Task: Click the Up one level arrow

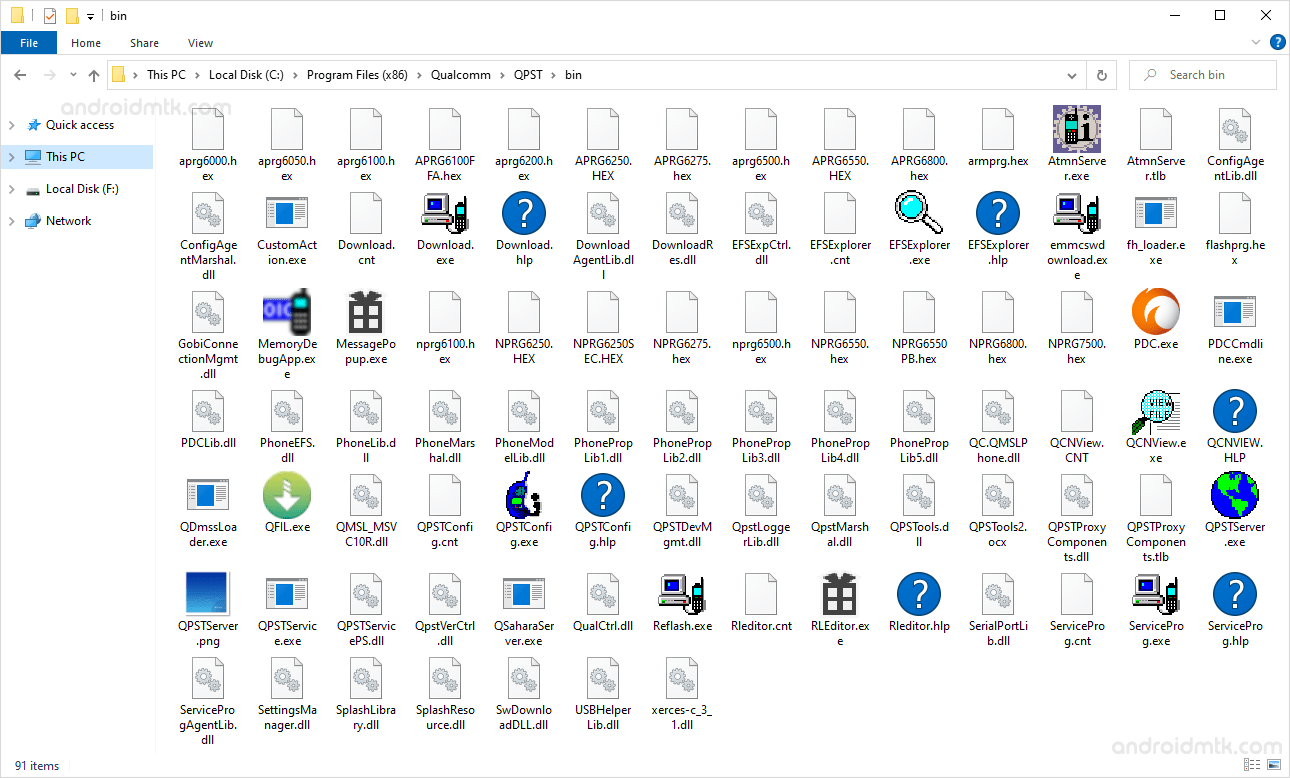Action: point(94,75)
